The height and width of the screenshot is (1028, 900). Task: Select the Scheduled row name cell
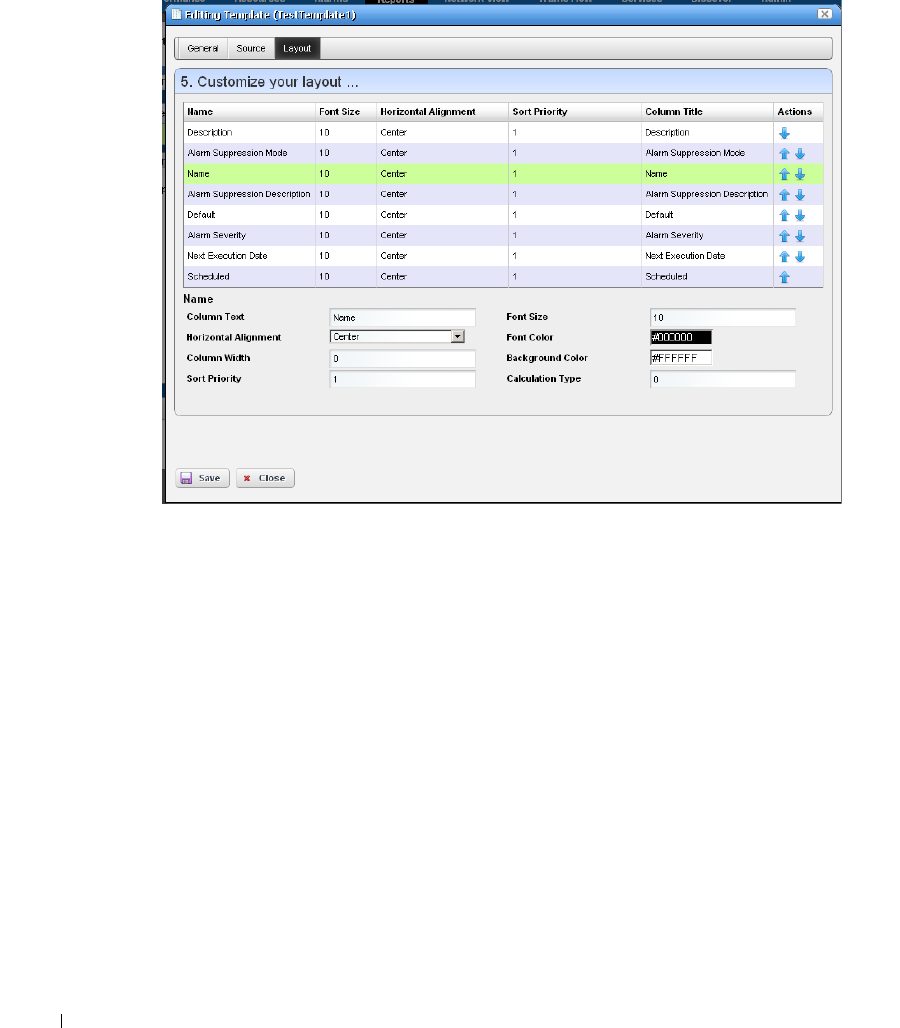(250, 277)
